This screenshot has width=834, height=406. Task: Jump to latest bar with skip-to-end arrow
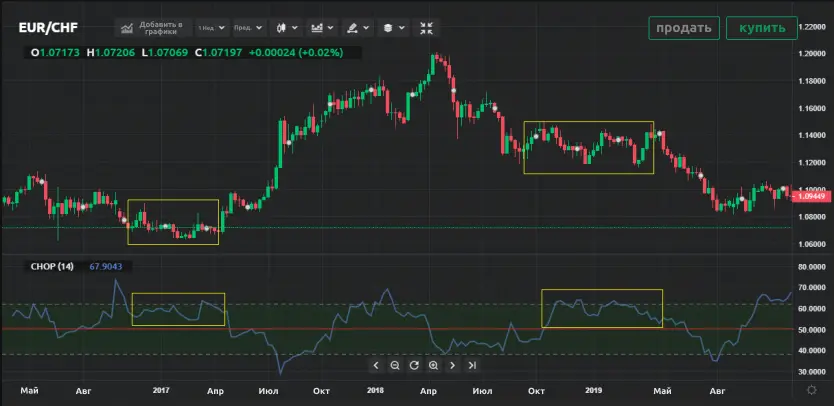pyautogui.click(x=471, y=366)
